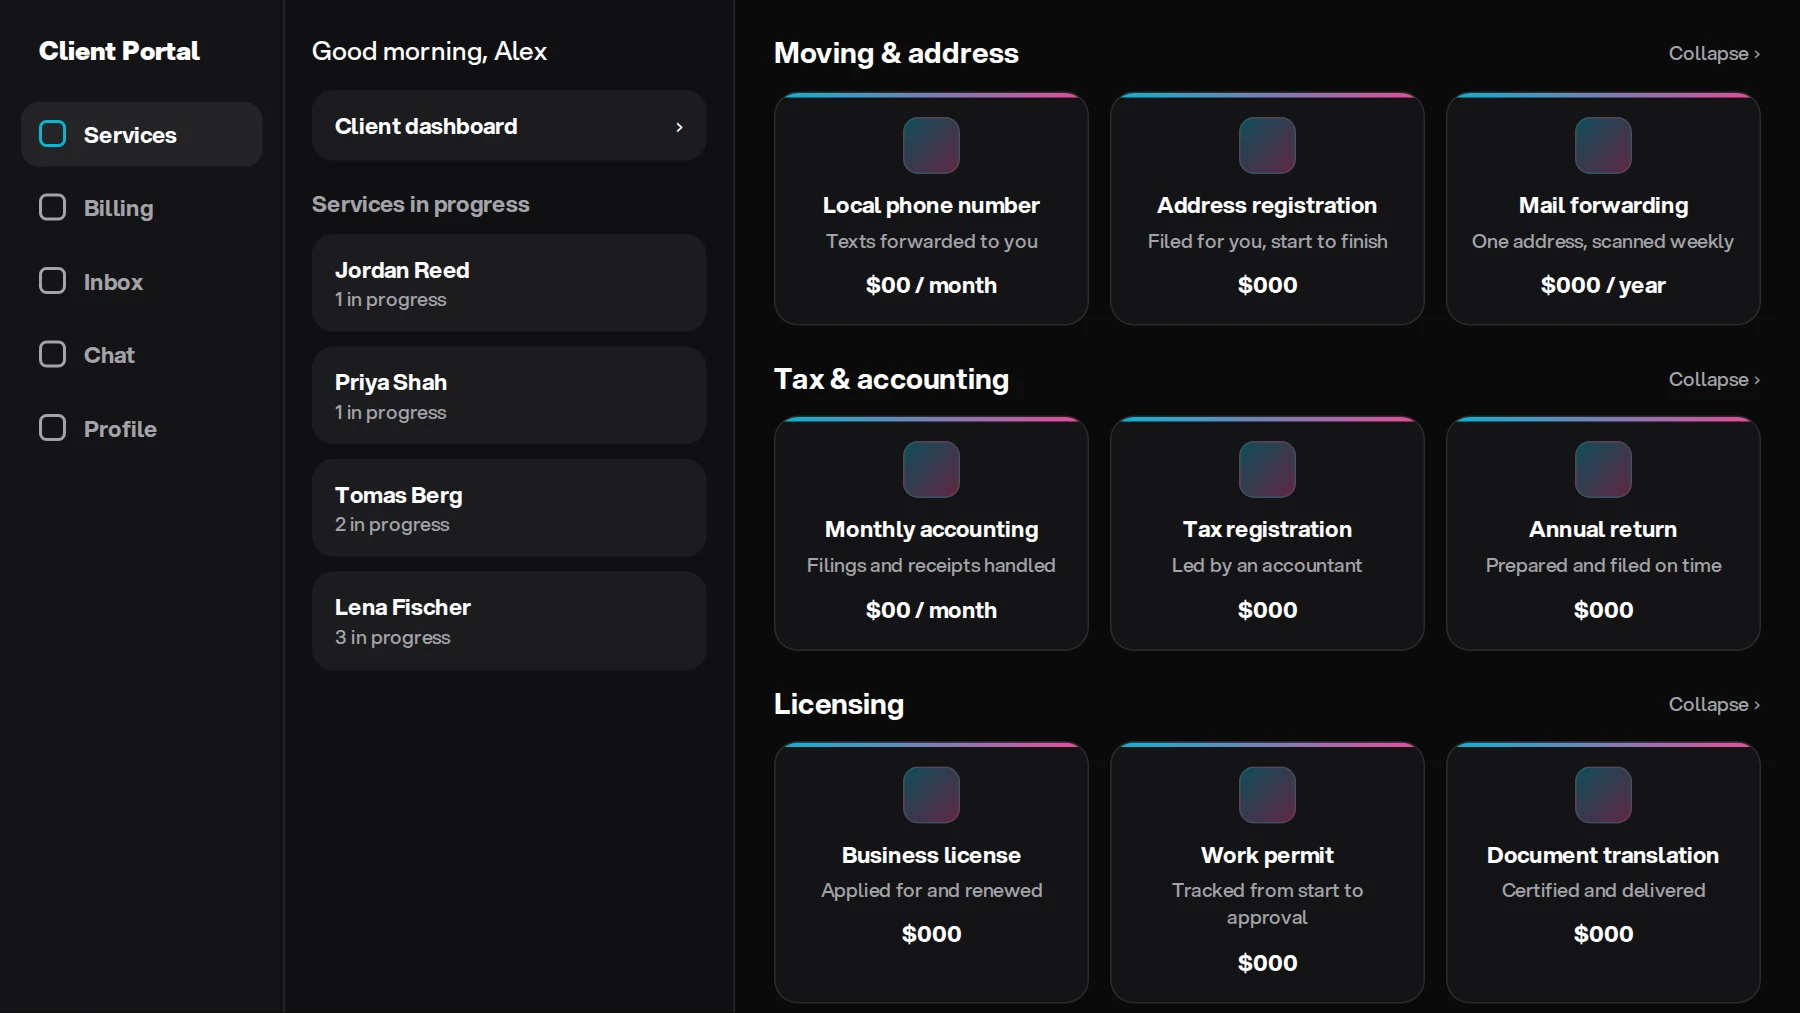
Task: Click the Inbox sidebar square icon
Action: (52, 281)
